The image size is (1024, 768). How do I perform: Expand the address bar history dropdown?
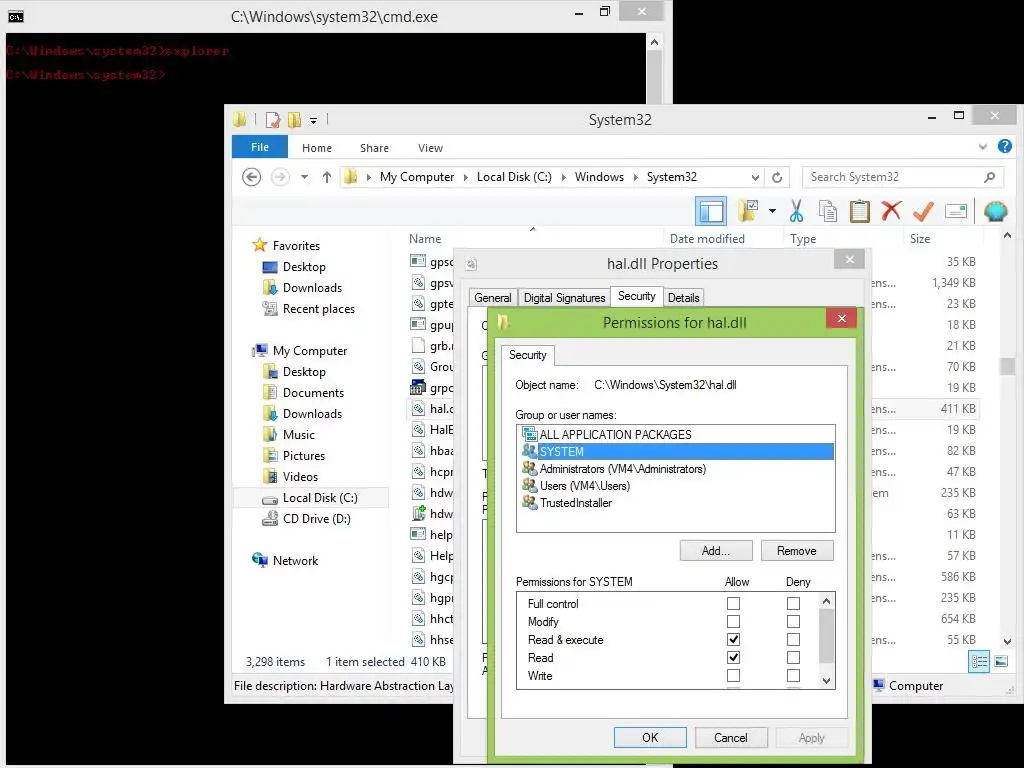(755, 178)
